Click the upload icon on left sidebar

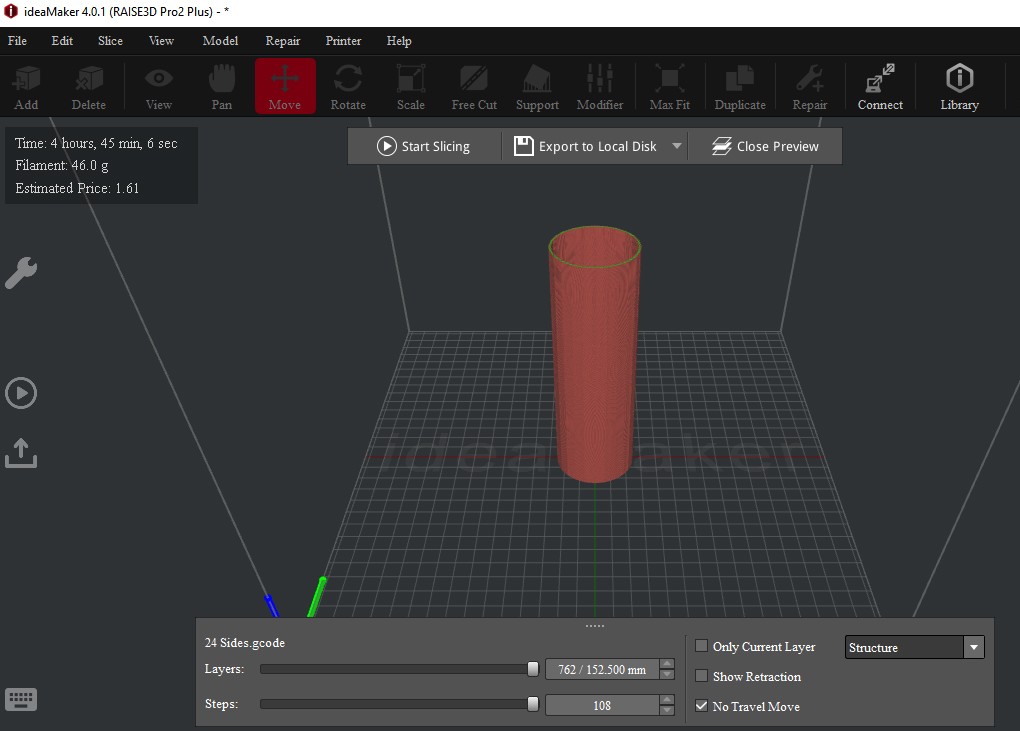coord(21,453)
